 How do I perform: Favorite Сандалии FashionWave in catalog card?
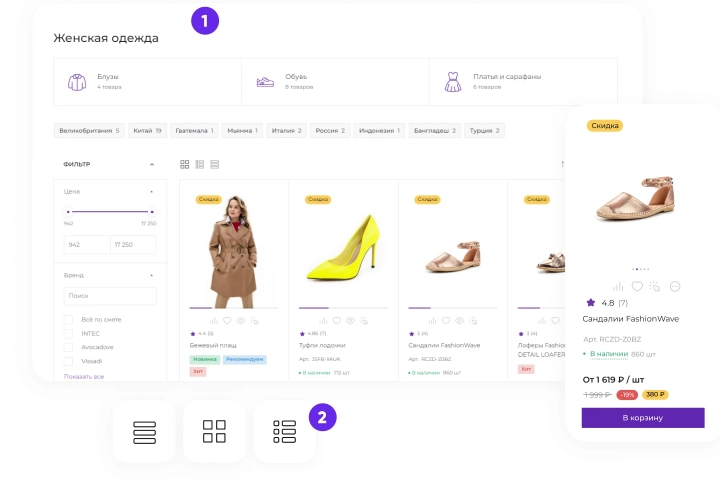[446, 321]
